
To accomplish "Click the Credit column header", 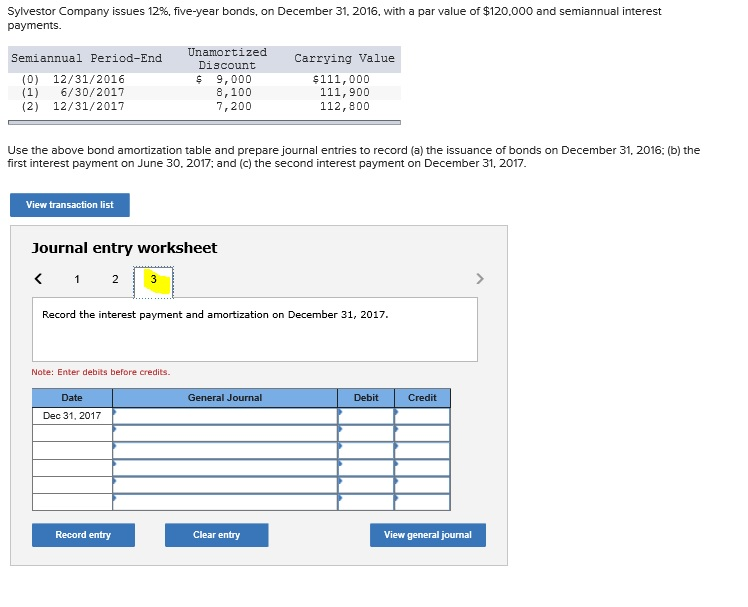I will click(x=422, y=398).
